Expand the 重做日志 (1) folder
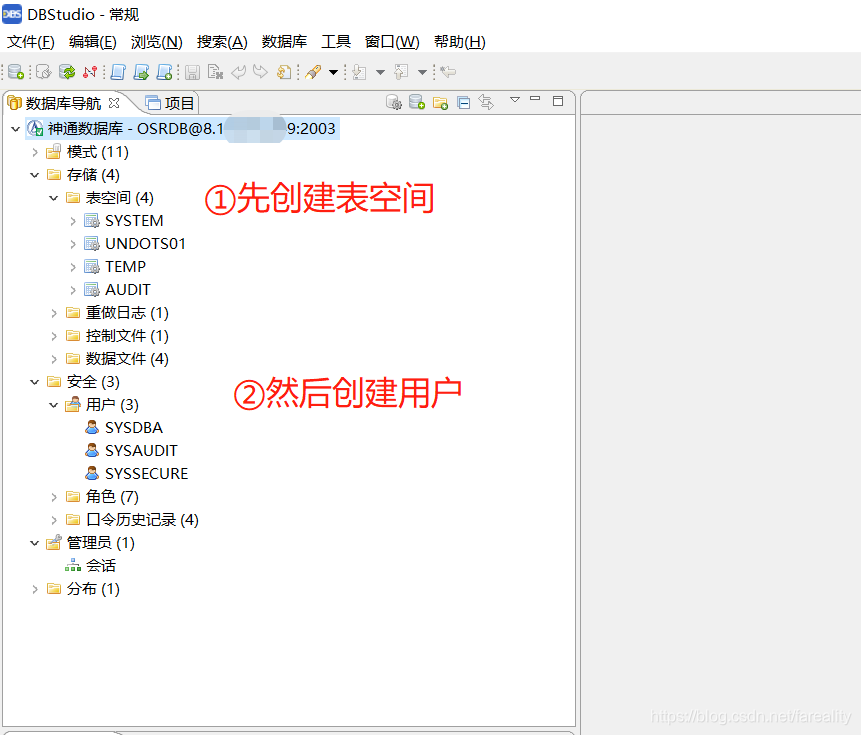This screenshot has width=861, height=735. [x=54, y=313]
